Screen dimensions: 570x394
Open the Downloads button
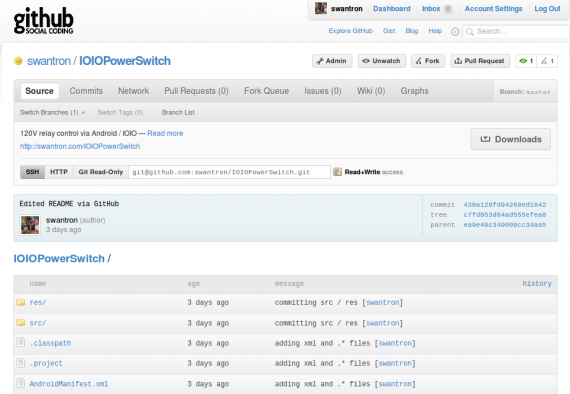tap(511, 139)
